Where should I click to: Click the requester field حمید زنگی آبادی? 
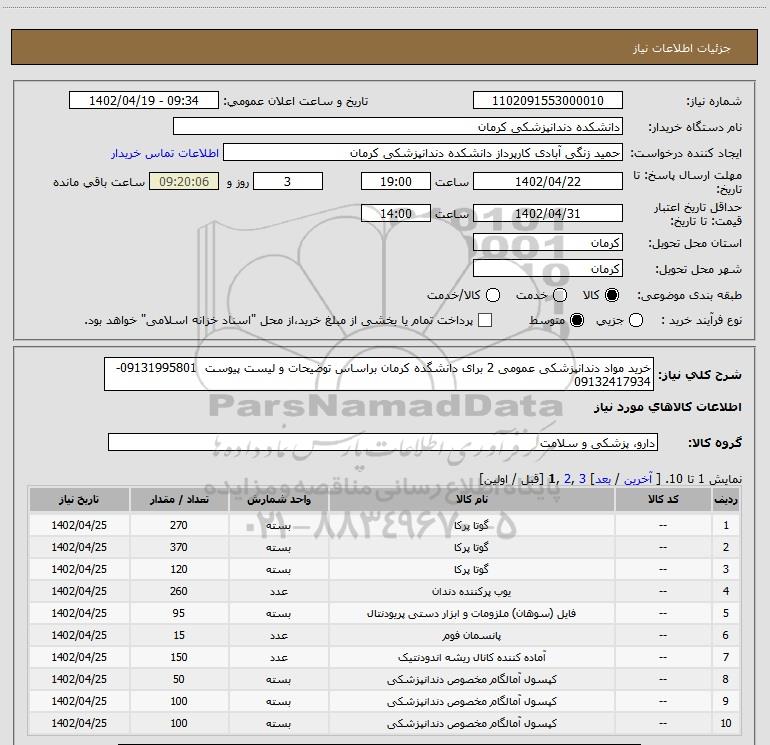(x=423, y=152)
